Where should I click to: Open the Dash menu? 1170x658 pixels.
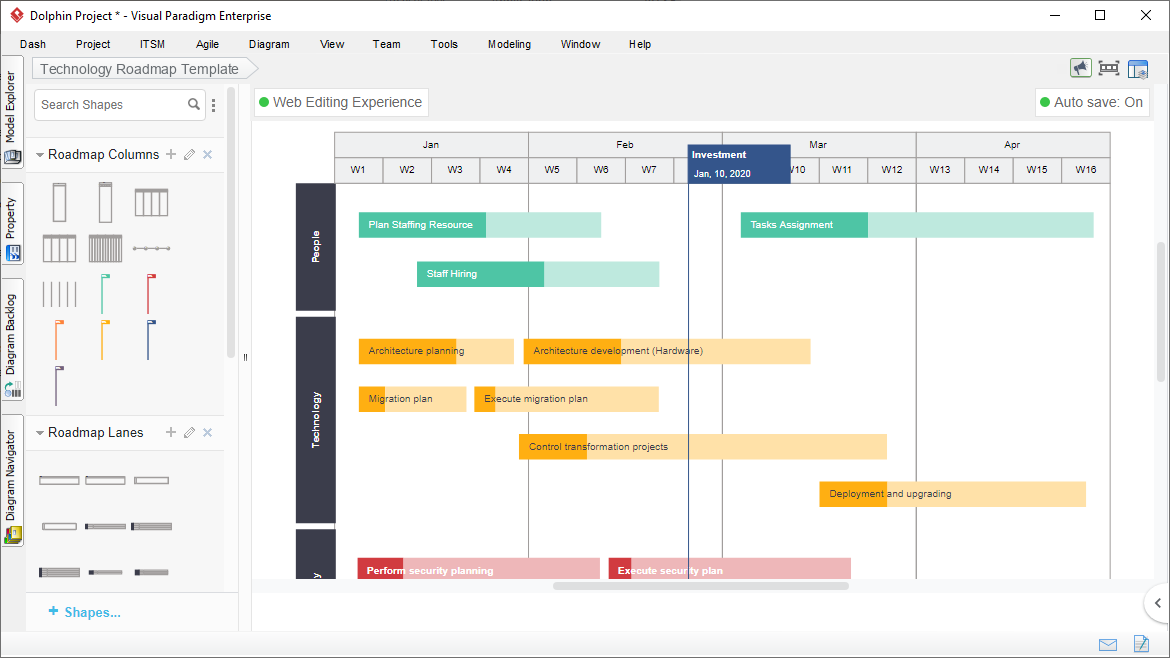[x=33, y=44]
